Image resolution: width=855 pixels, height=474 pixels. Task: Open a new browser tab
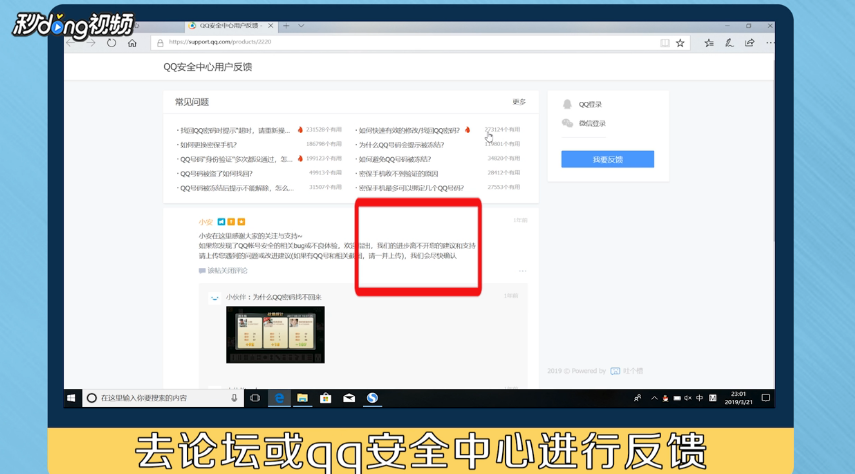coord(286,26)
